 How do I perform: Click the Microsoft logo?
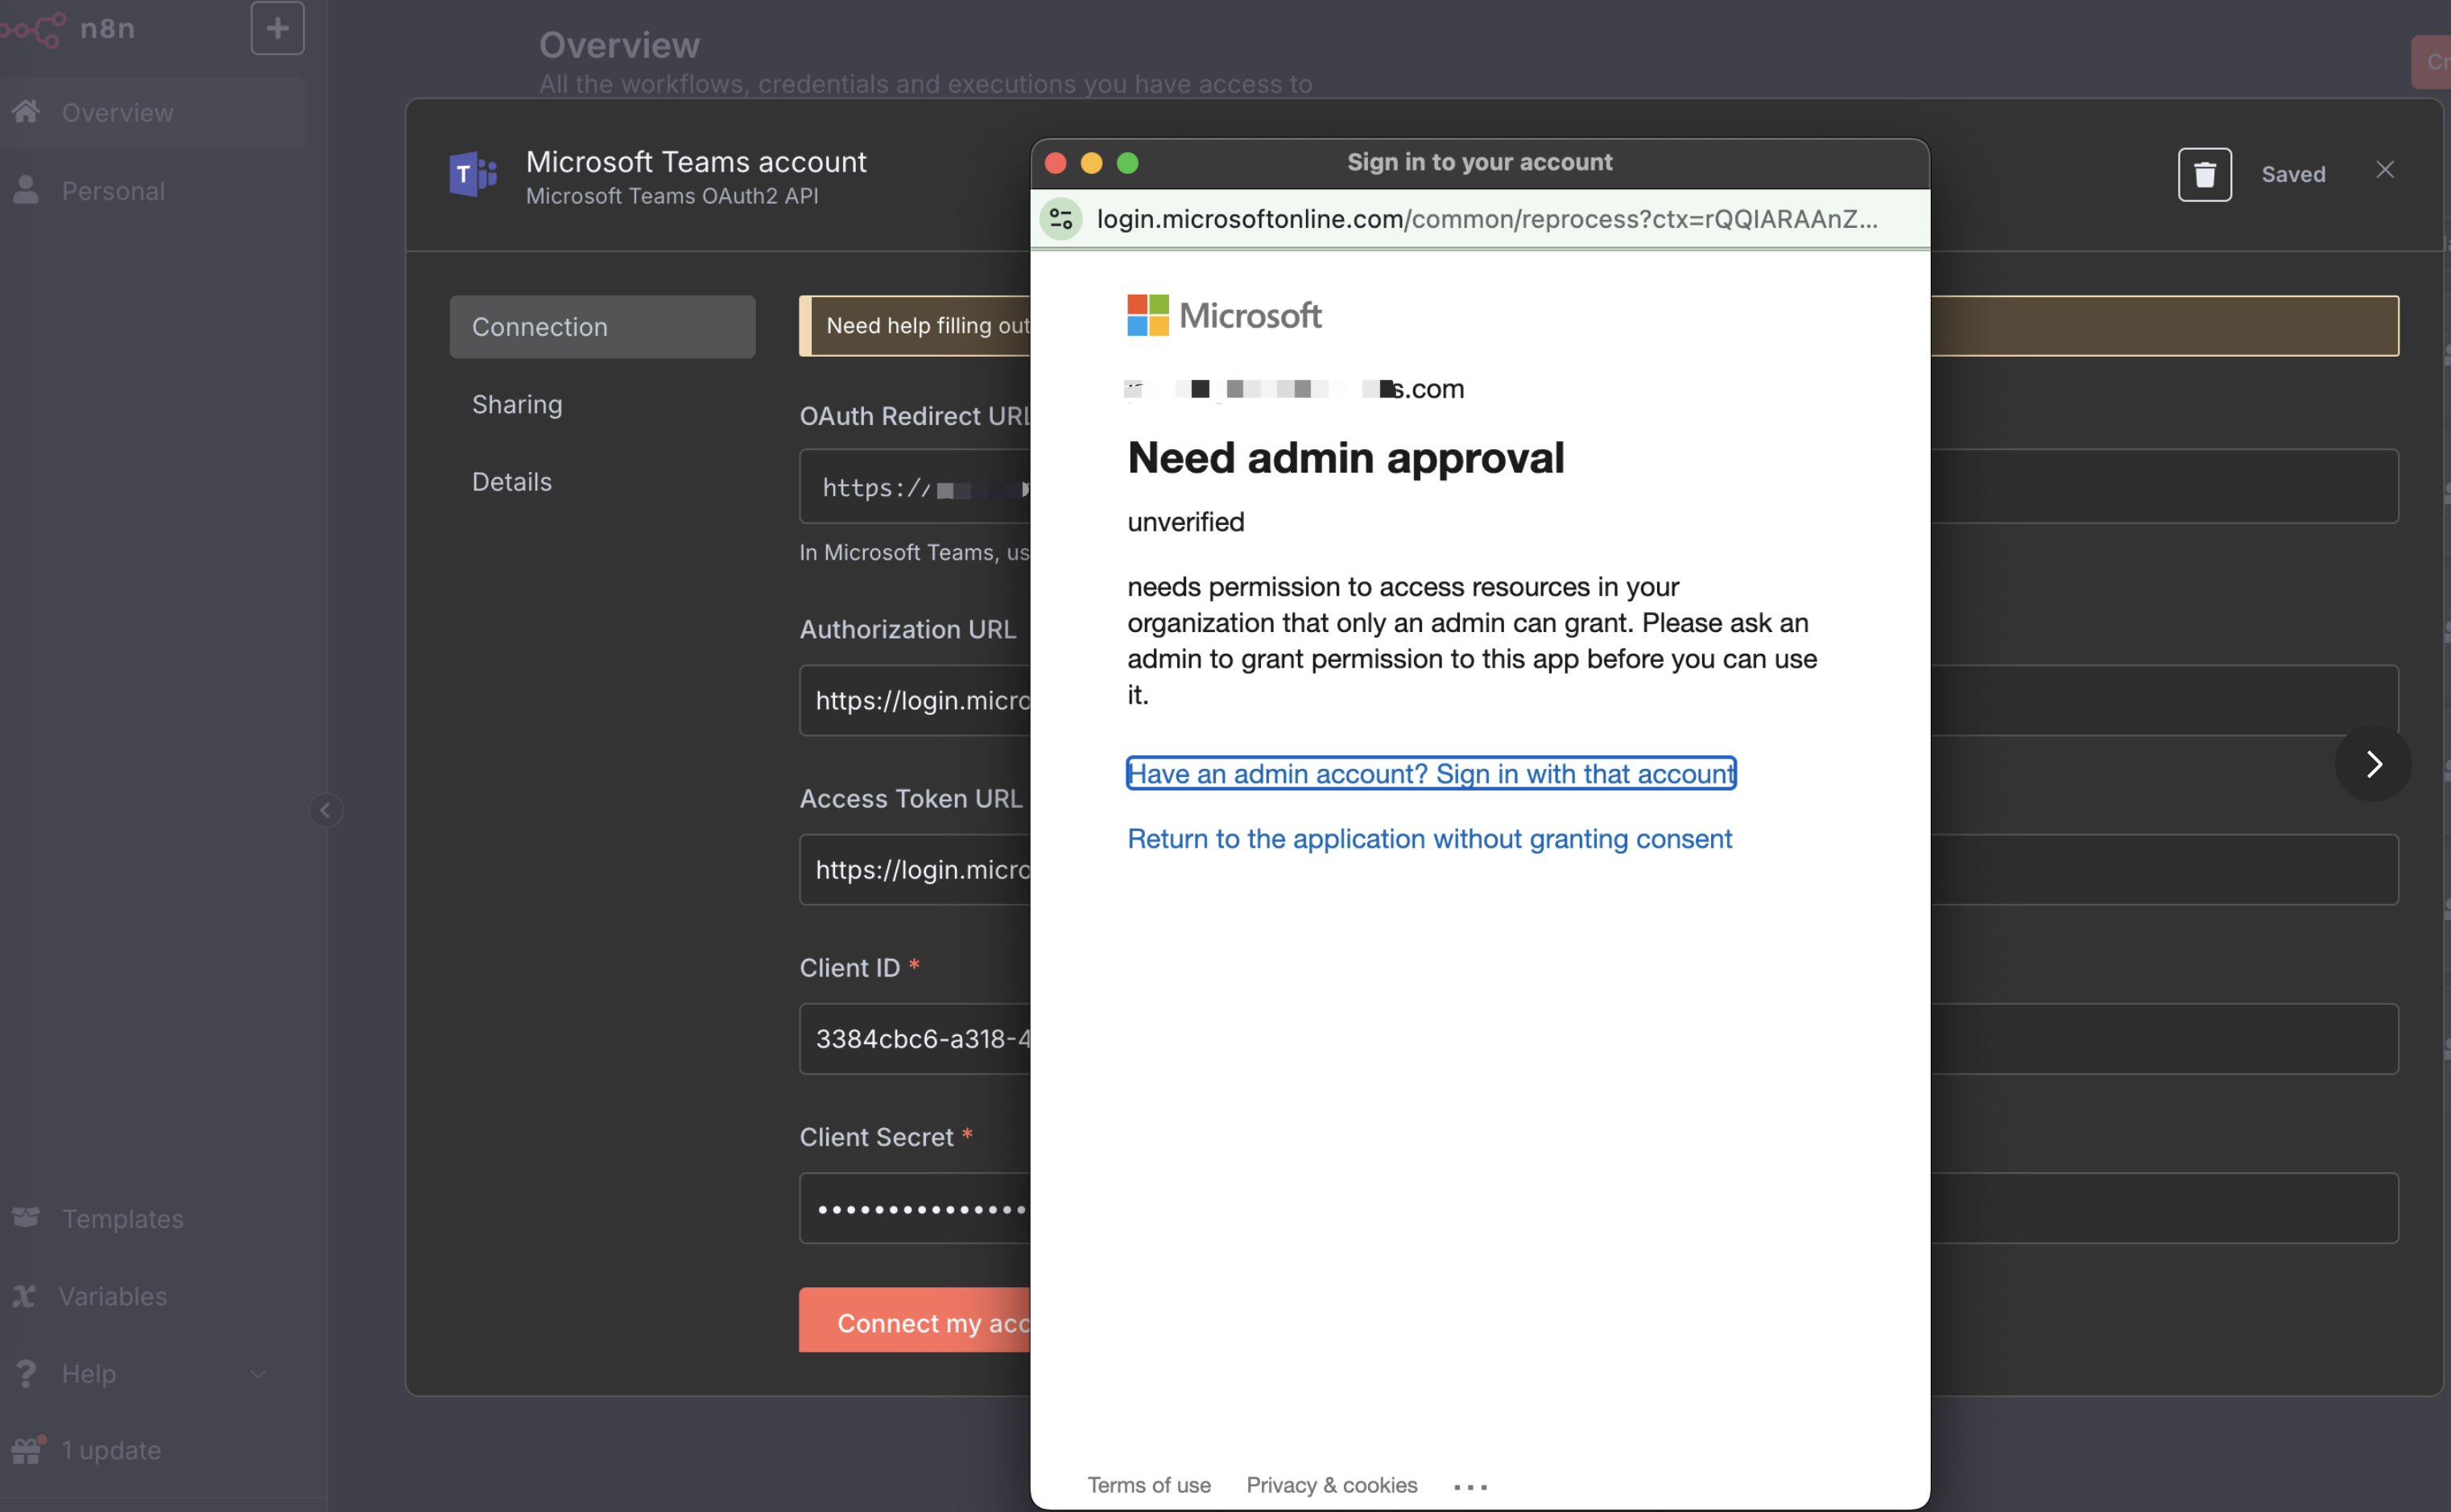point(1224,316)
